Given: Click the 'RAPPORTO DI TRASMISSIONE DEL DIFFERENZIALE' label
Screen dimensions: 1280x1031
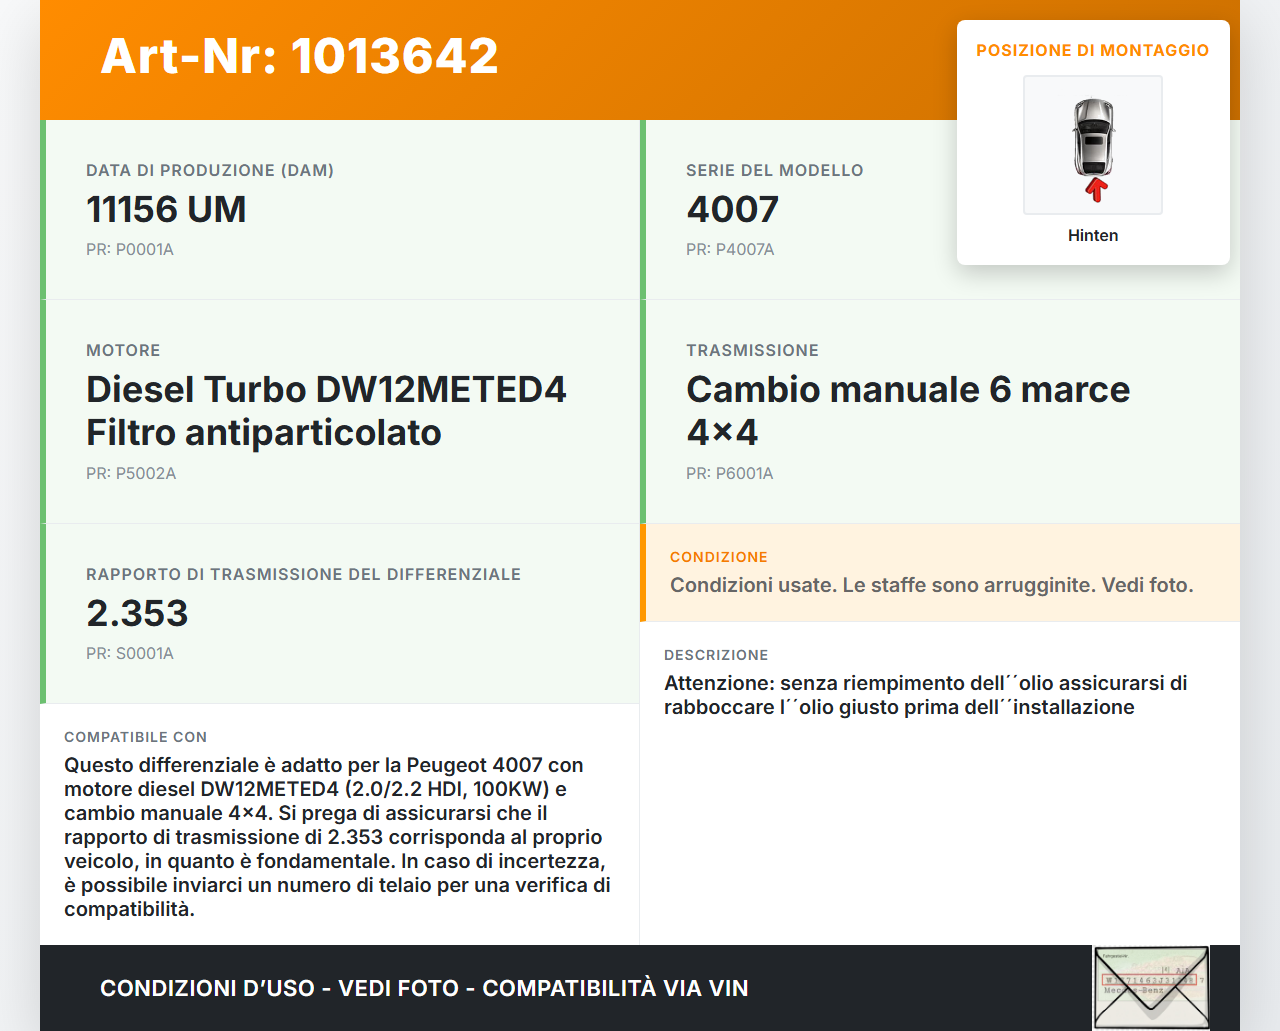Looking at the screenshot, I should (303, 574).
